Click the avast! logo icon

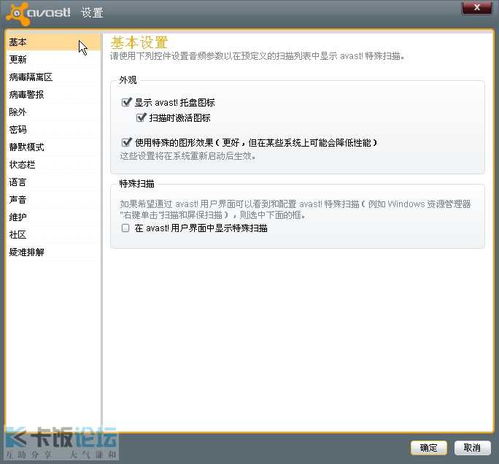coord(18,13)
